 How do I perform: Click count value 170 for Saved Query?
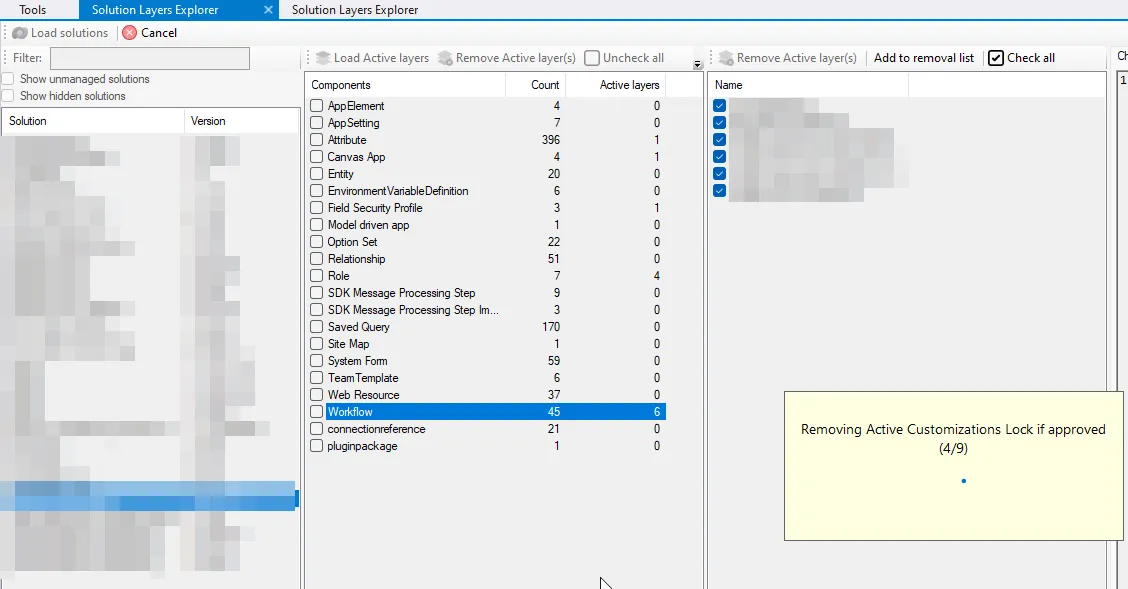click(x=550, y=327)
